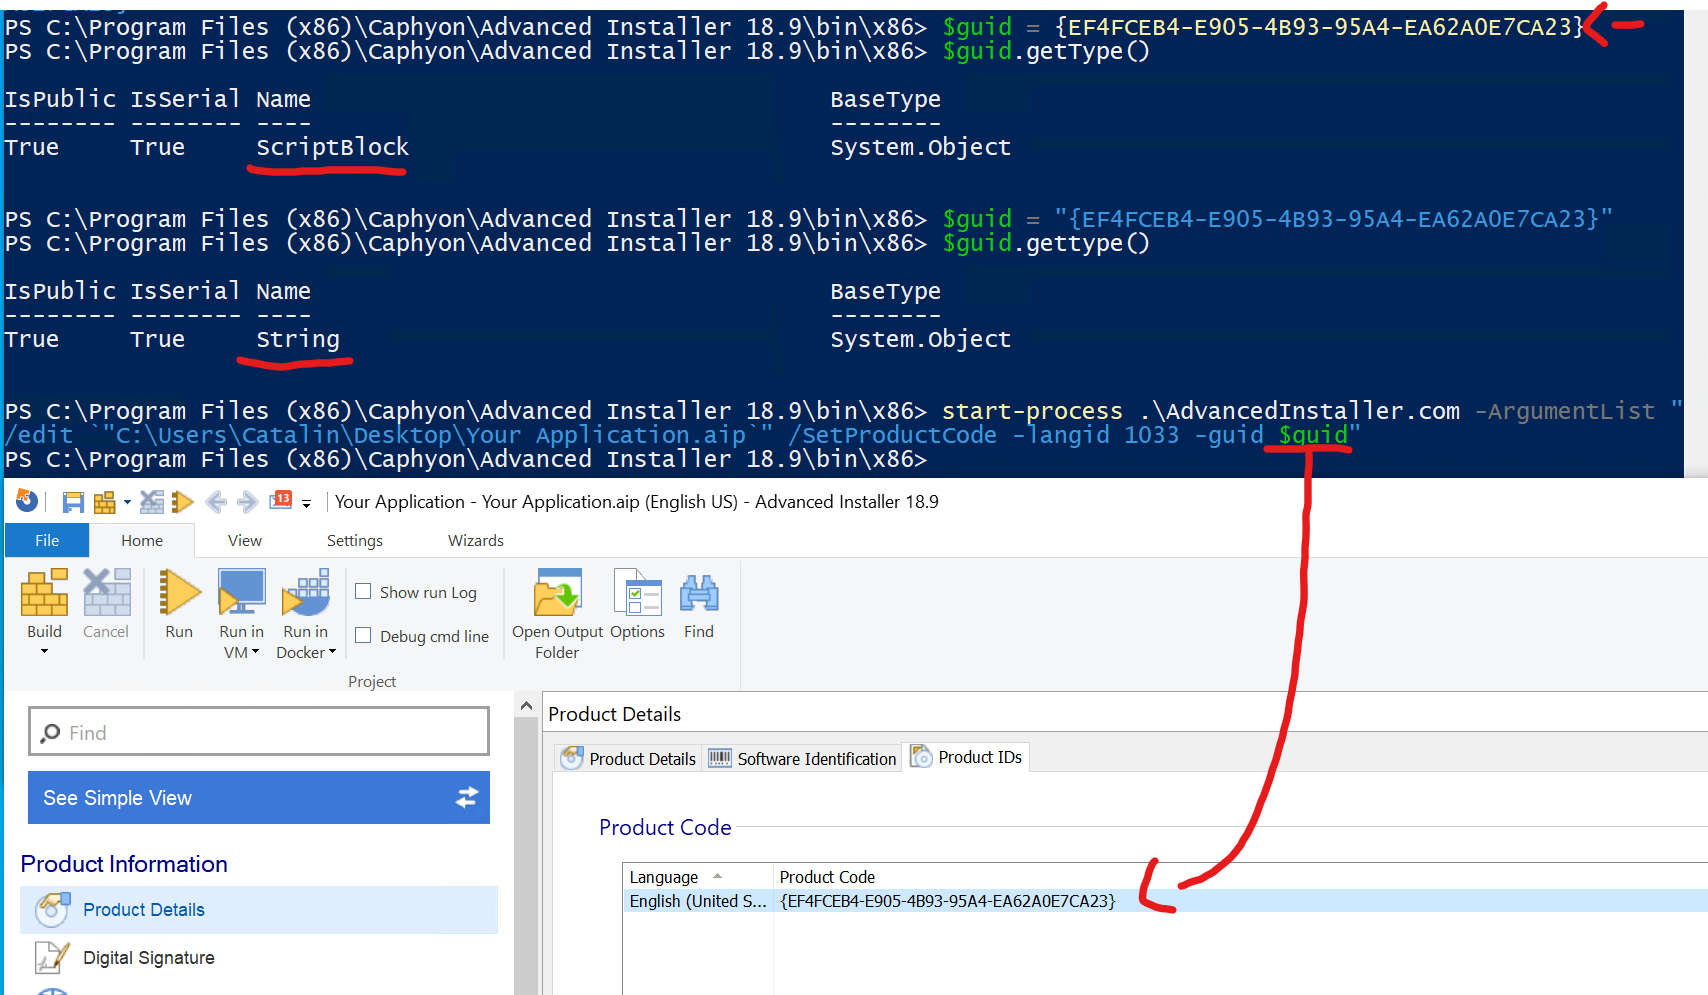The width and height of the screenshot is (1708, 995).
Task: Open the quick access Build dropdown arrow
Action: point(127,502)
